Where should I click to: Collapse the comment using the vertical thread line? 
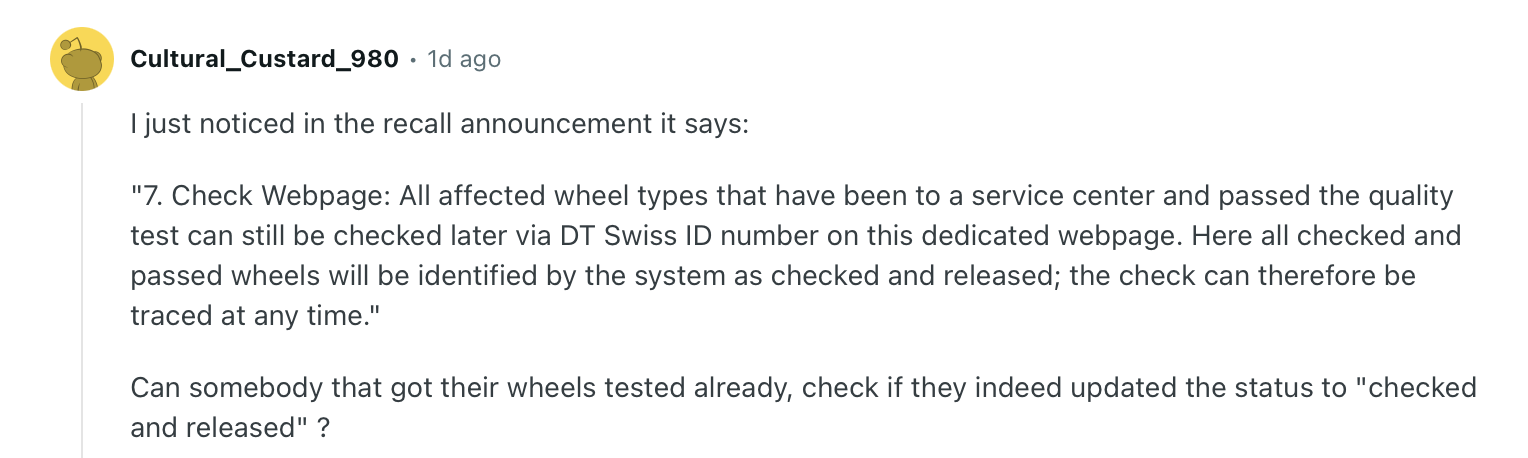[x=82, y=280]
